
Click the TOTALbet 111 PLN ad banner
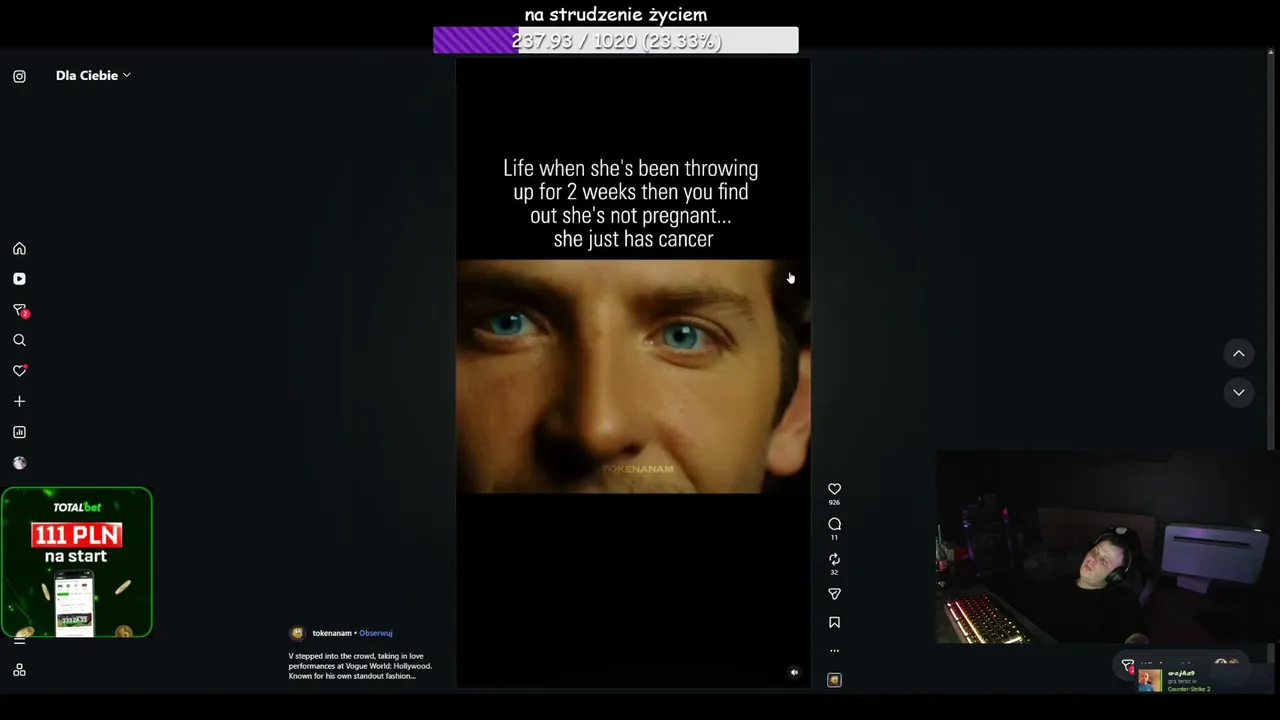point(77,562)
